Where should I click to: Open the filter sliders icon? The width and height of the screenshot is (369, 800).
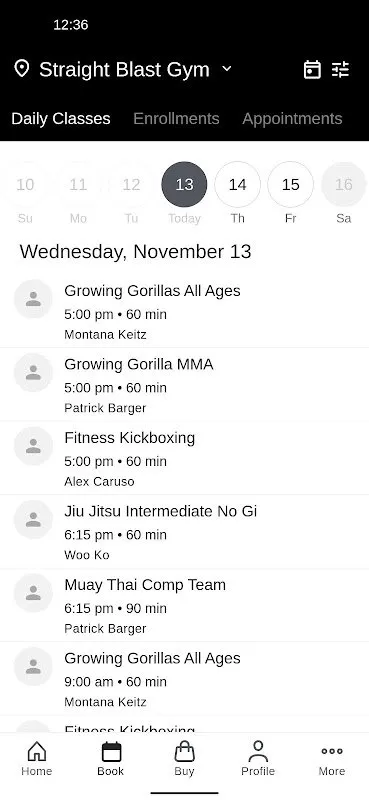[x=340, y=69]
